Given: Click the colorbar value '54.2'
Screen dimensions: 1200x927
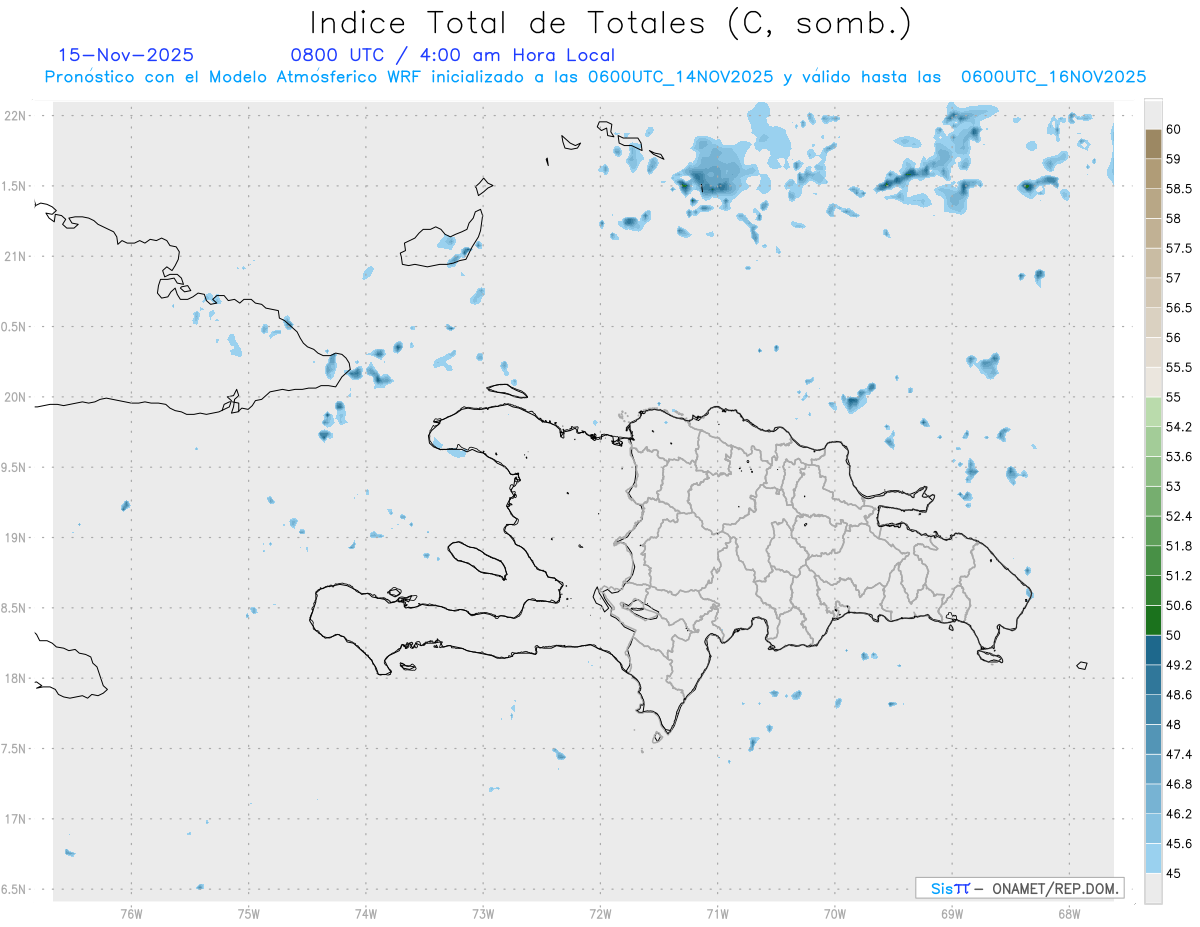Looking at the screenshot, I should pyautogui.click(x=1179, y=427).
